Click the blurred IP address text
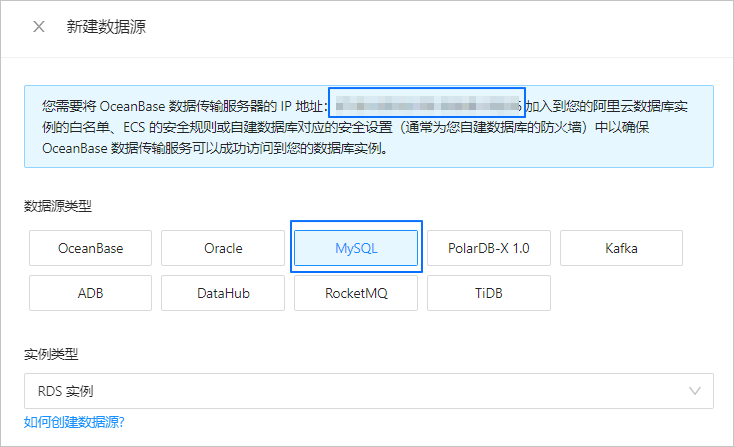The height and width of the screenshot is (447, 734). [x=427, y=104]
